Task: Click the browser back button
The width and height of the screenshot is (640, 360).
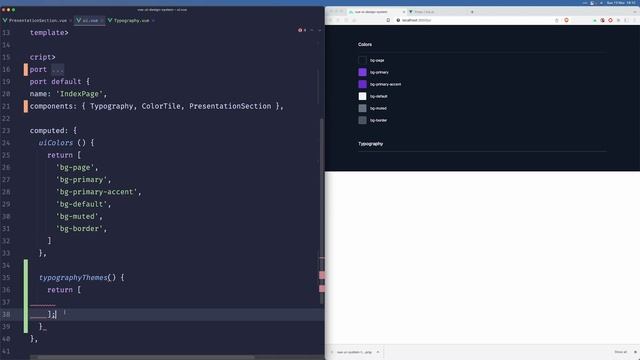Action: pyautogui.click(x=331, y=20)
